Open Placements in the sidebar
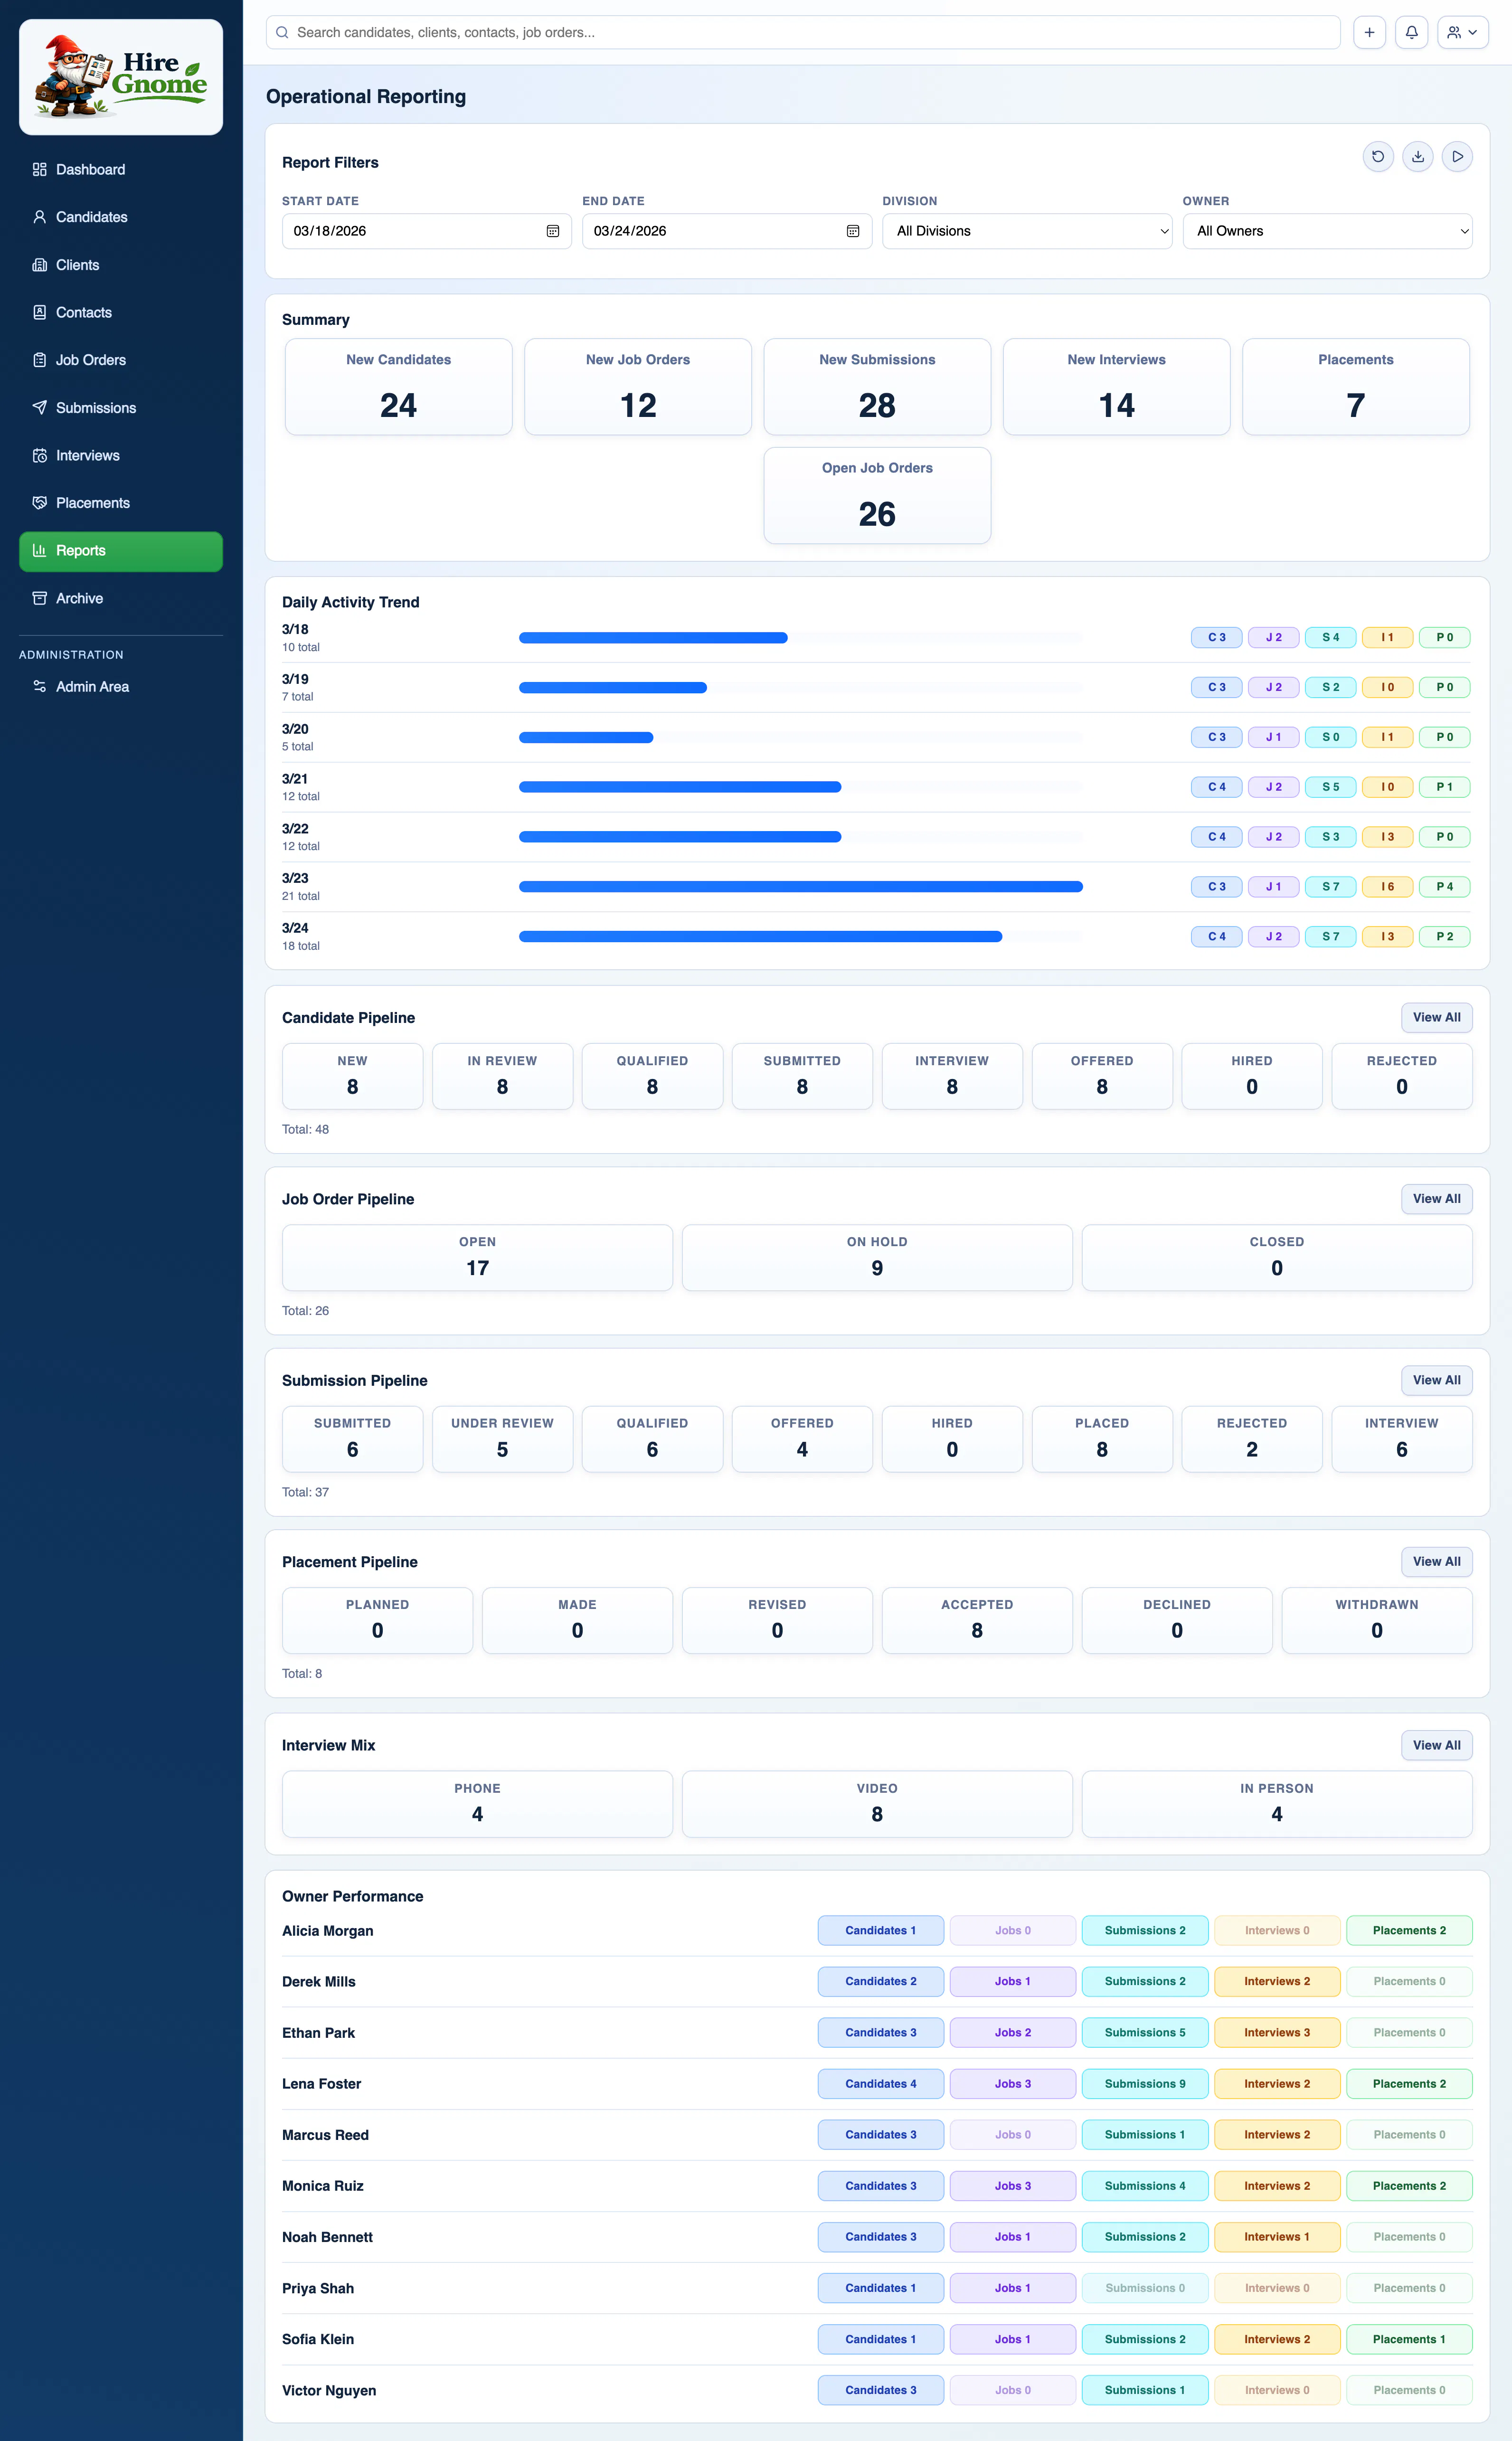This screenshot has width=1512, height=2441. tap(121, 503)
